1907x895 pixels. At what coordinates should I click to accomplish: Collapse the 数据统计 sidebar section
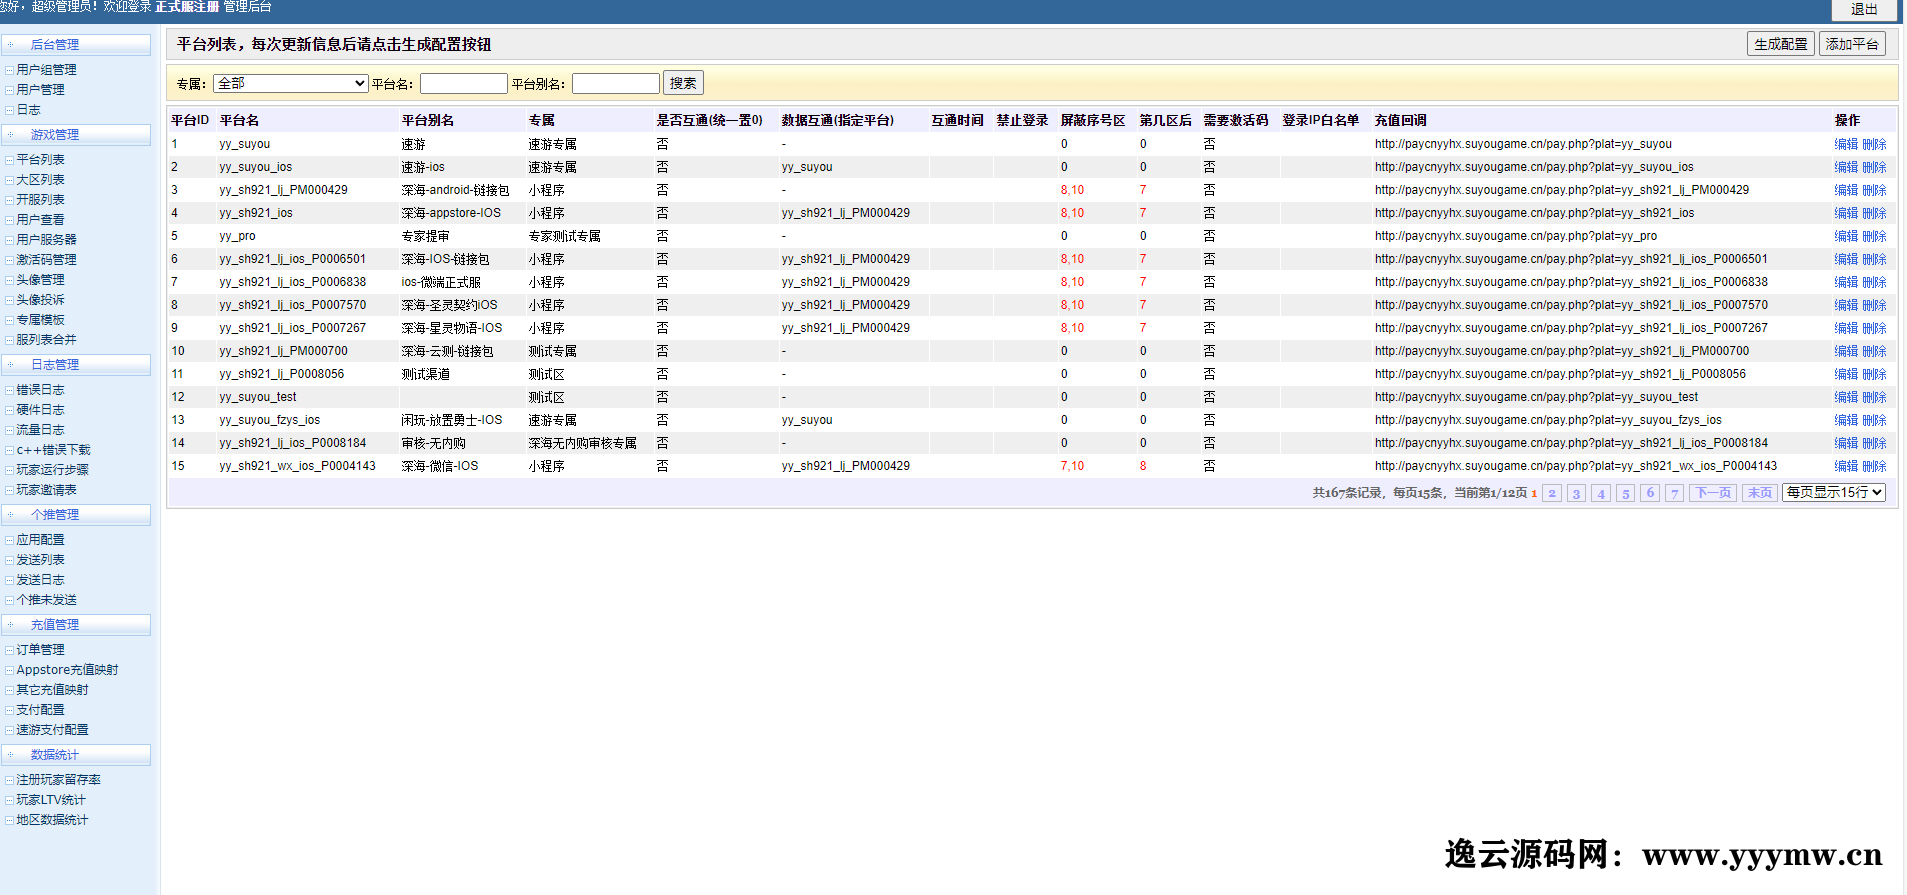coord(76,755)
